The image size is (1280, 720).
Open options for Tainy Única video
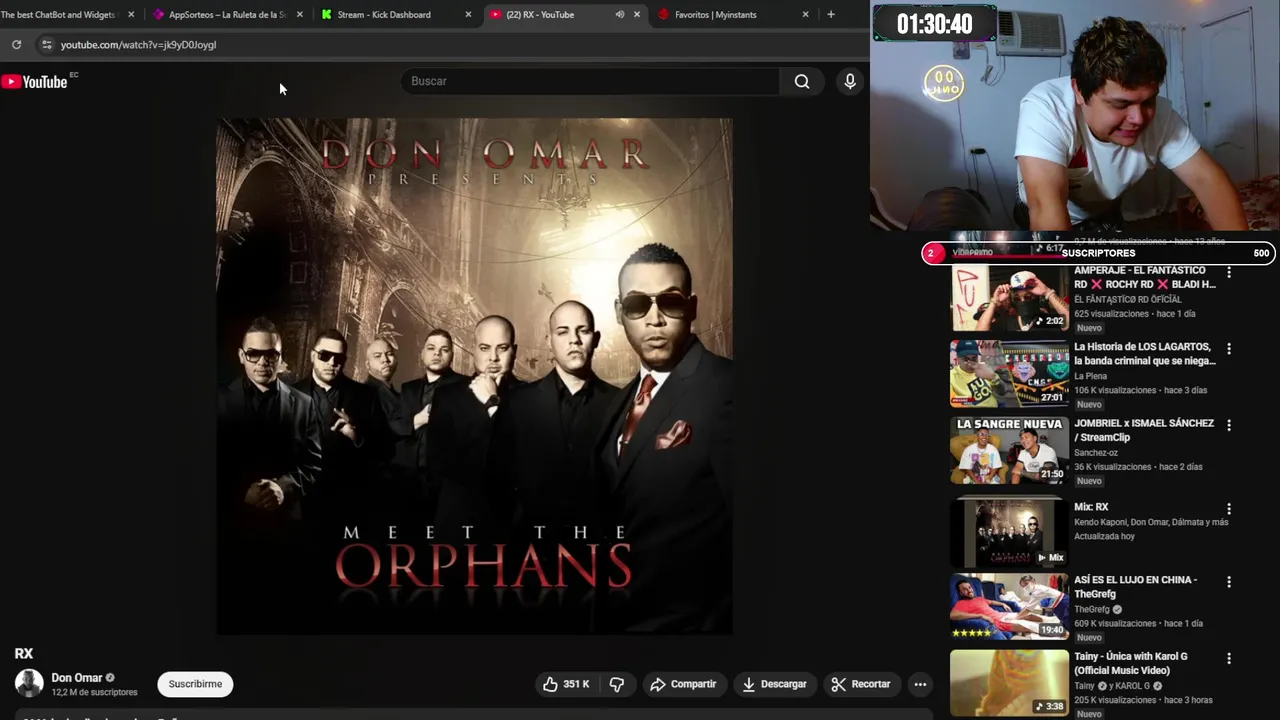(1229, 659)
